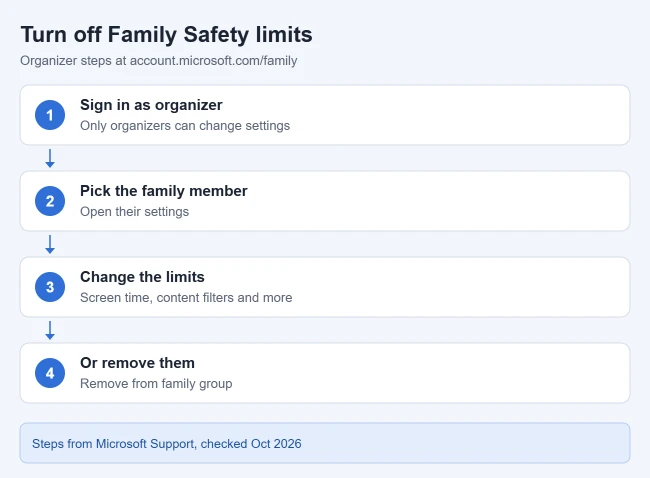Click 'Organizer steps at account.microsoft.com/family' subtitle
Viewport: 650px width, 478px height.
(158, 61)
